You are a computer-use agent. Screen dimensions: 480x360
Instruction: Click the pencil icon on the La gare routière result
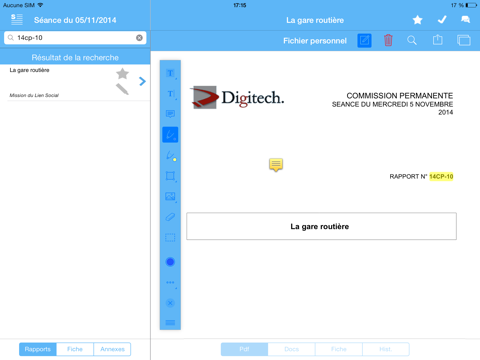[122, 89]
